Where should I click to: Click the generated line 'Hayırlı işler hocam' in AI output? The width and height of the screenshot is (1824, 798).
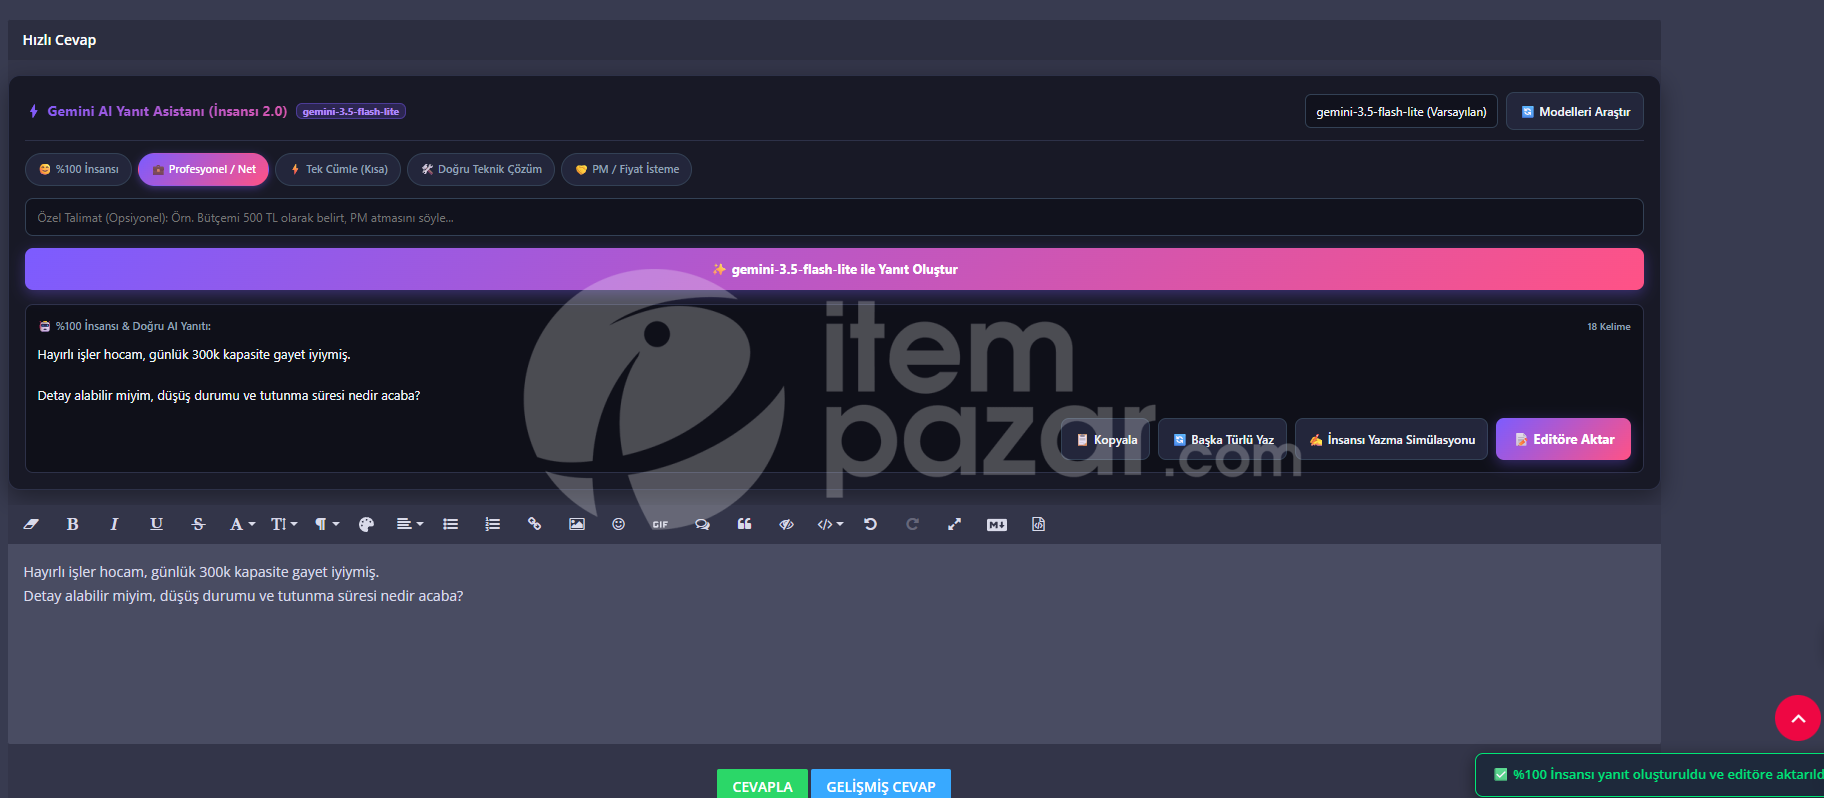(x=194, y=354)
